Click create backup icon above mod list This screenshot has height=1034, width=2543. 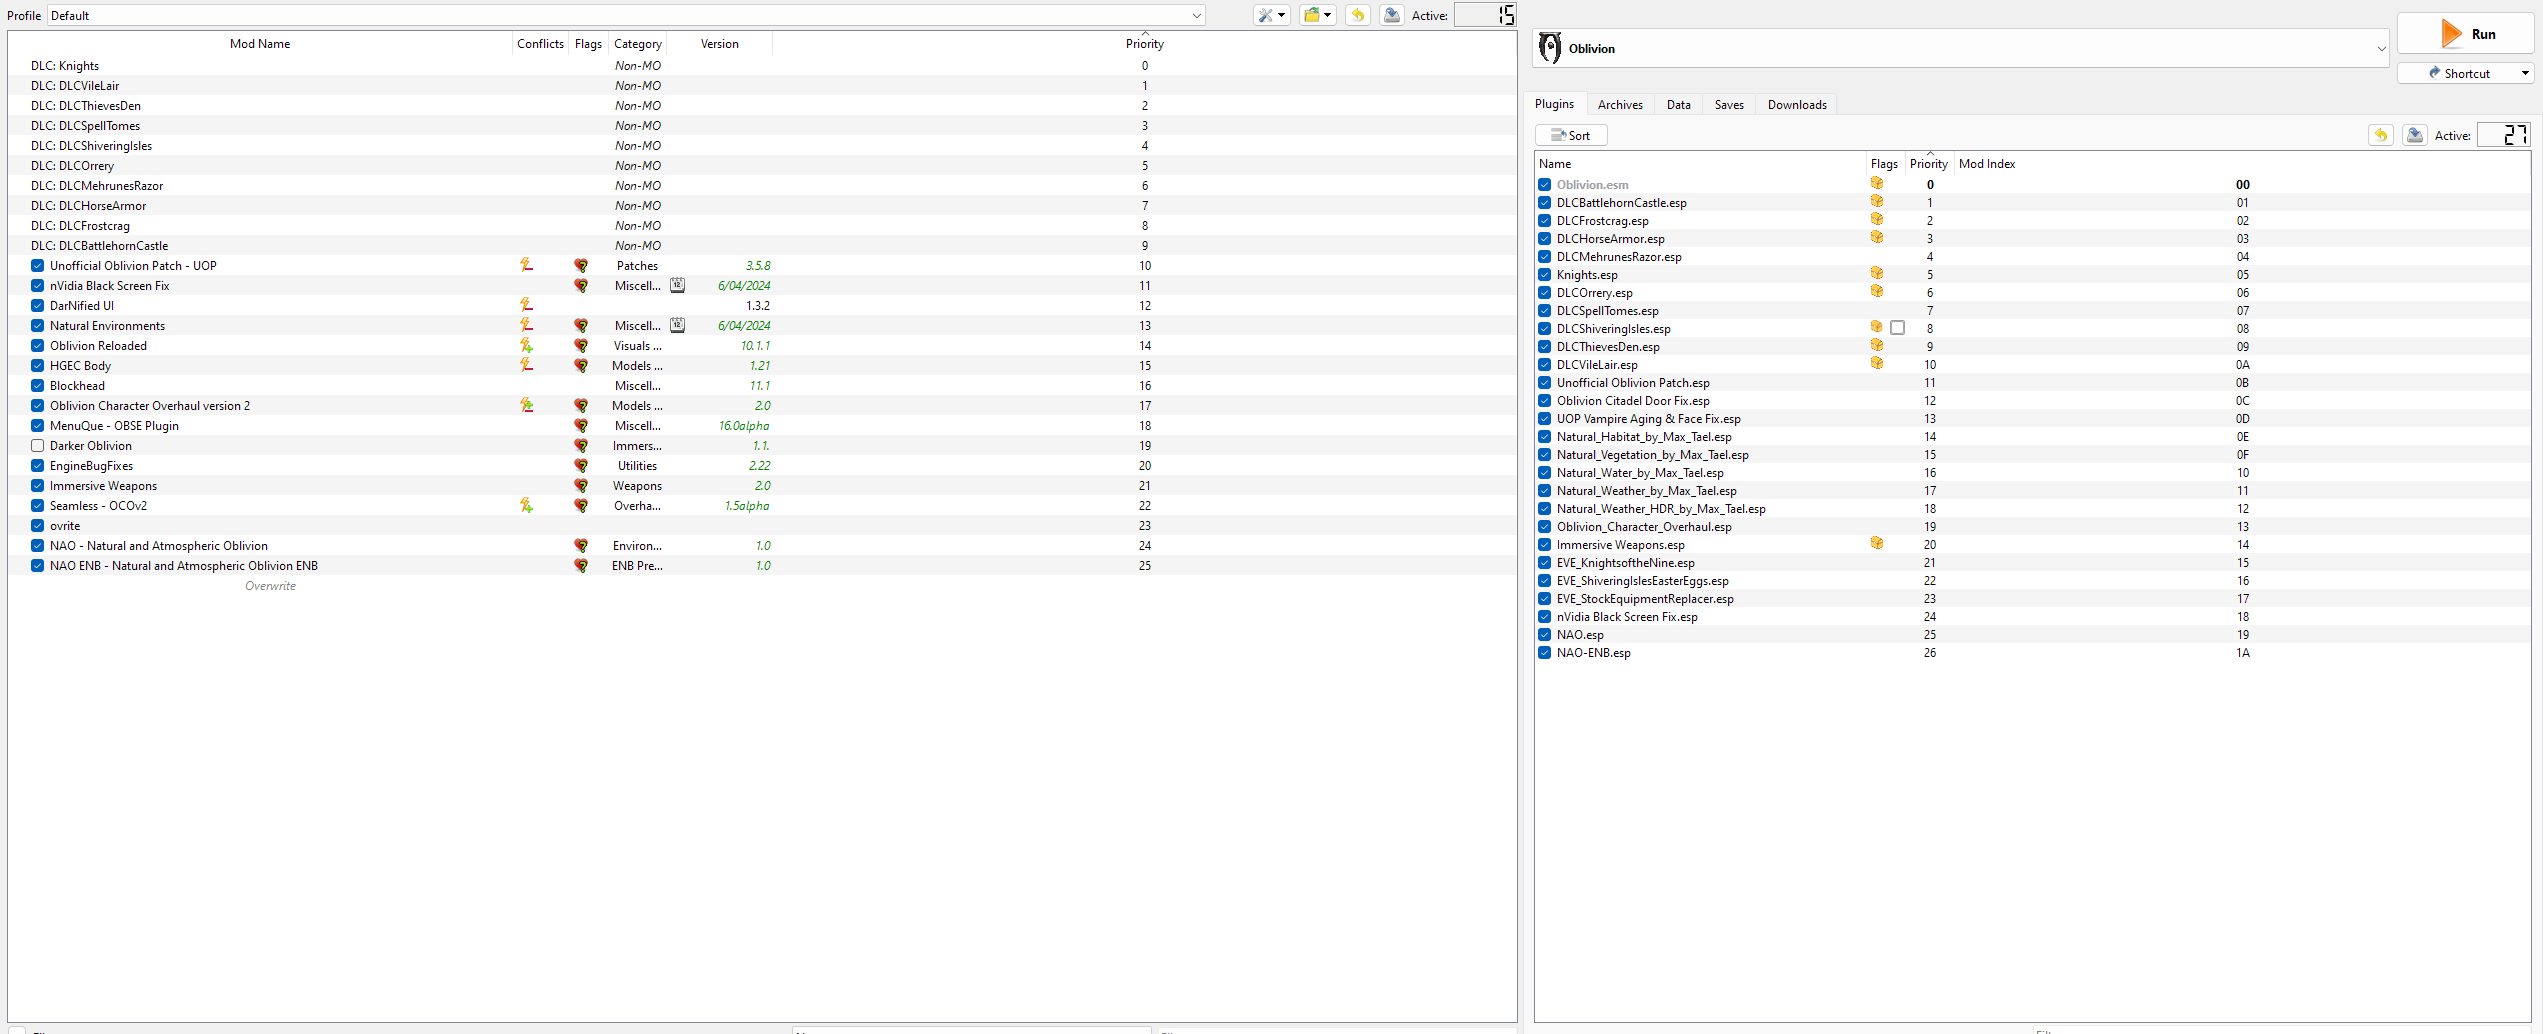[1391, 15]
